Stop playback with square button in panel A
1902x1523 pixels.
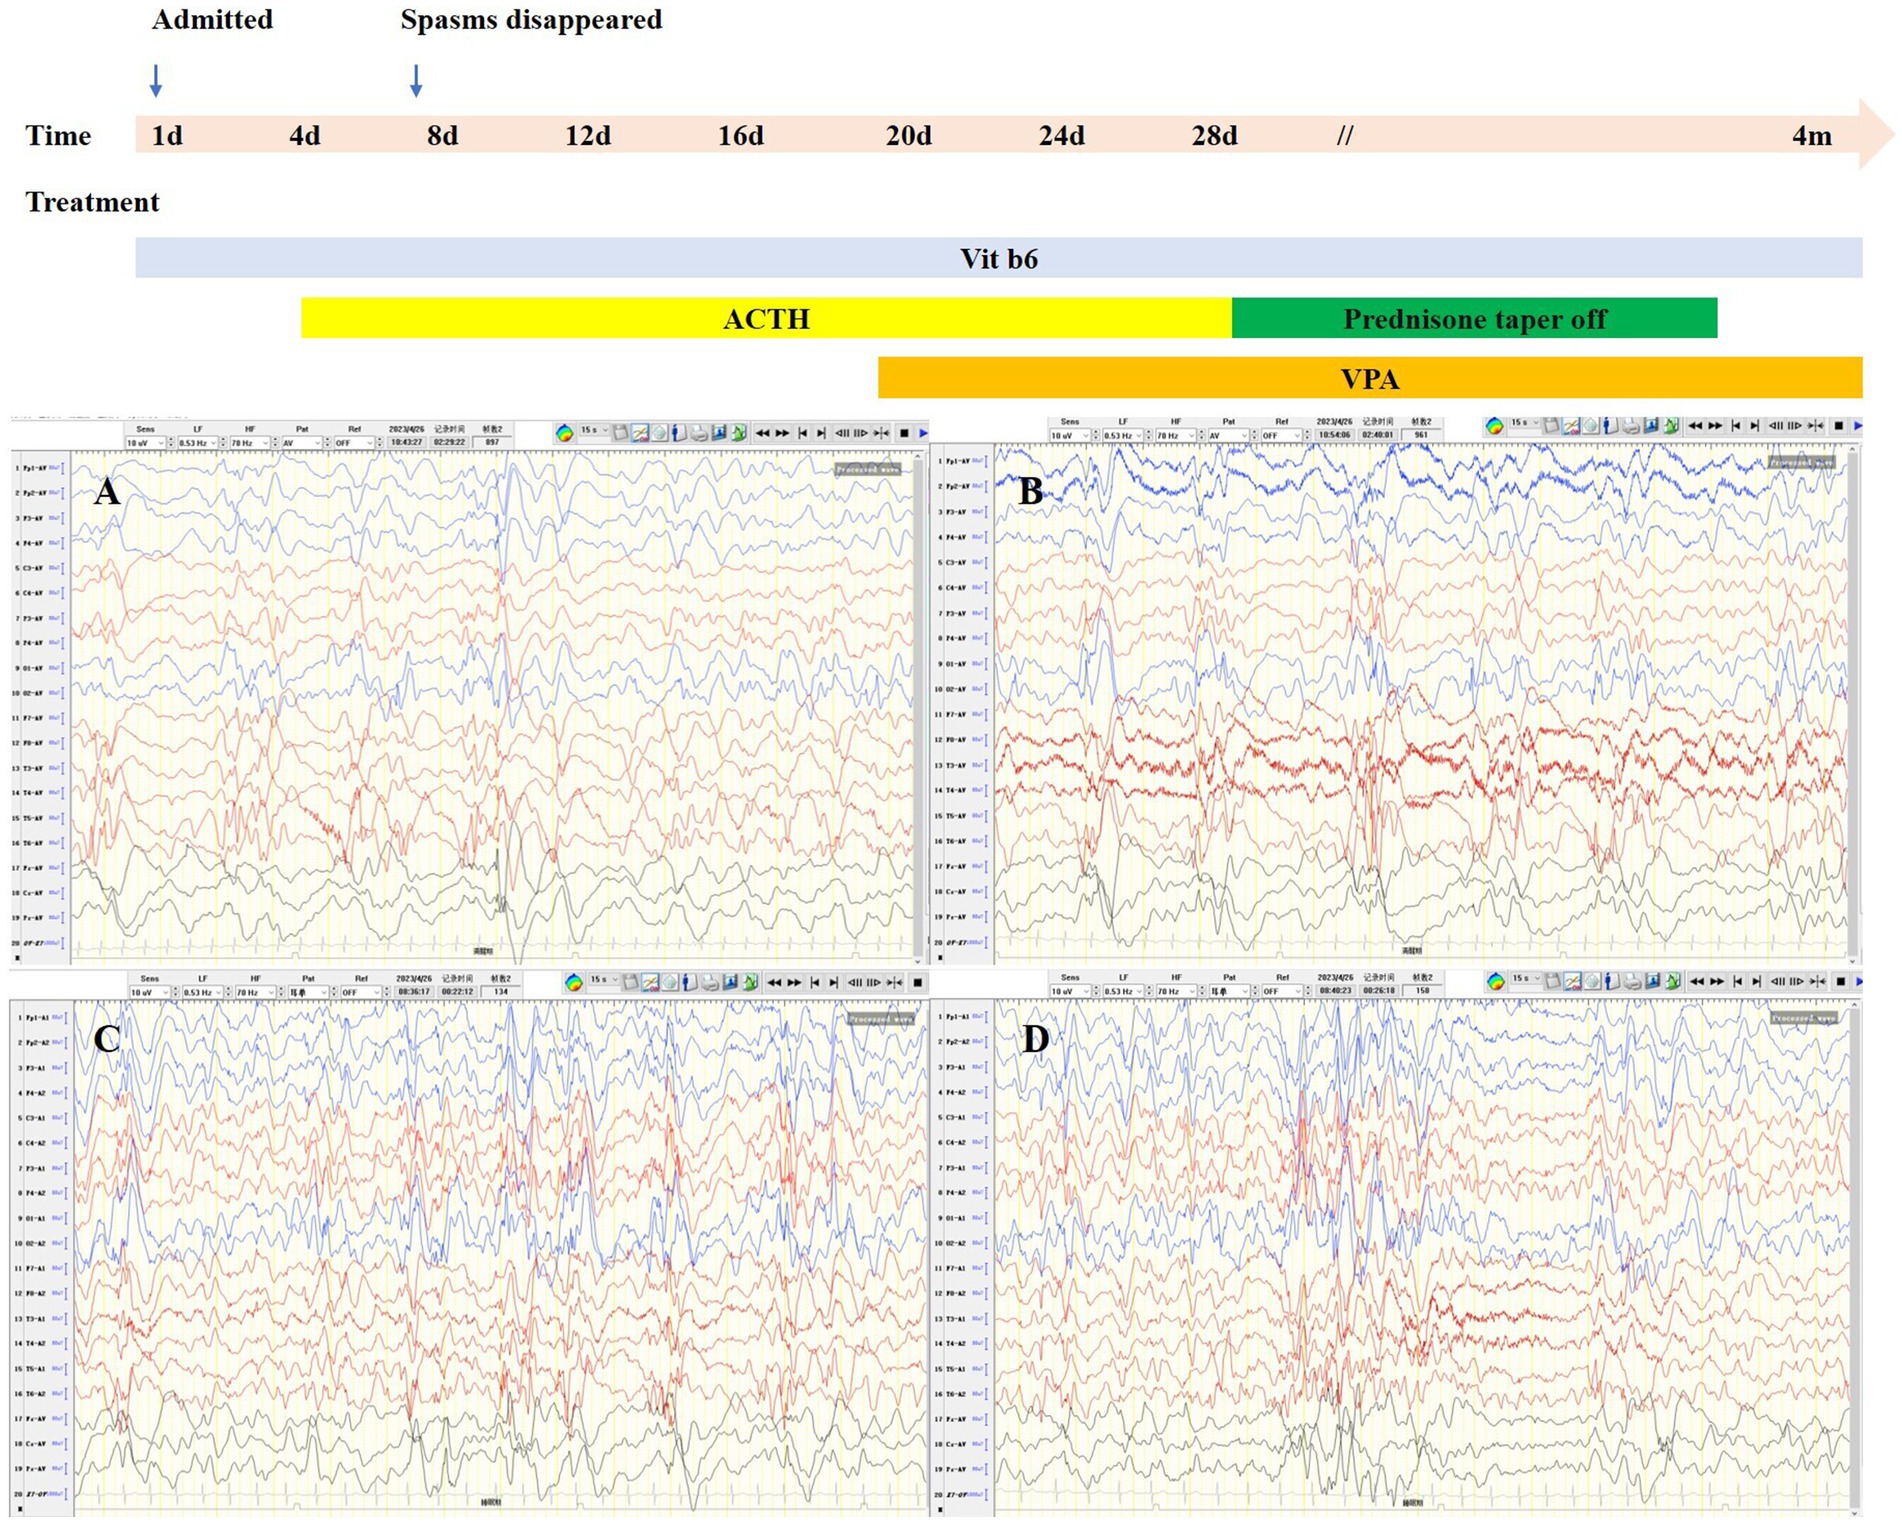[x=904, y=433]
